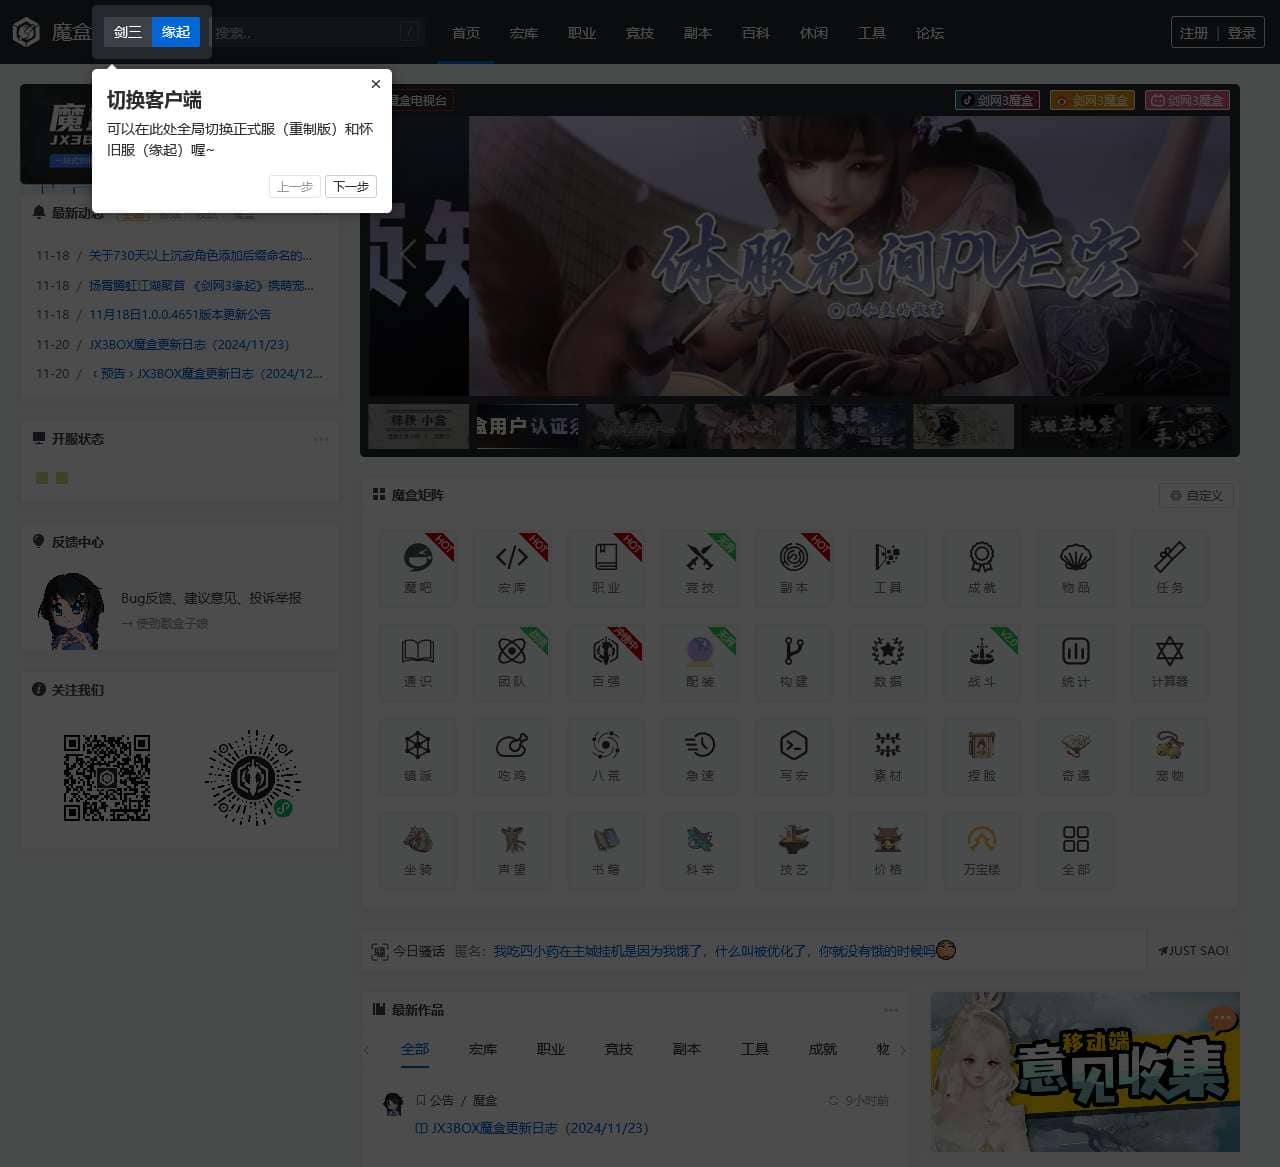1280x1167 pixels.
Task: Expand 最新作品 more options dots
Action: (891, 1010)
